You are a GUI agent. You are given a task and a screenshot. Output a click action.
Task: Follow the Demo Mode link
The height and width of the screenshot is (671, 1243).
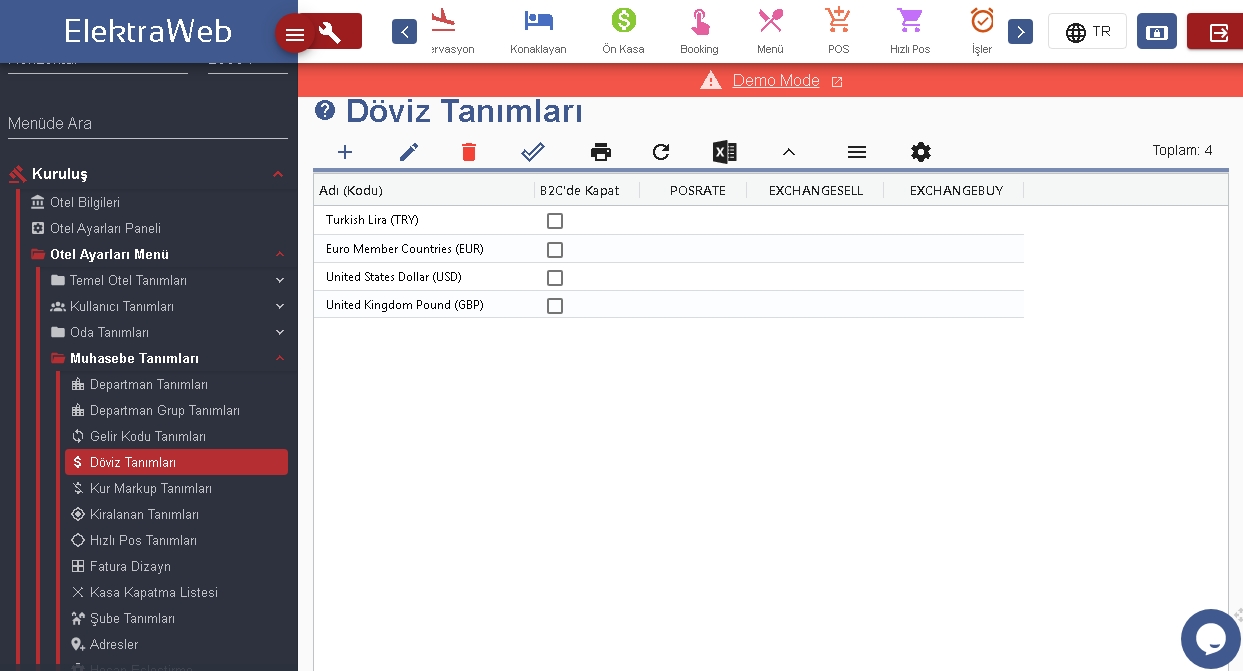pos(776,81)
